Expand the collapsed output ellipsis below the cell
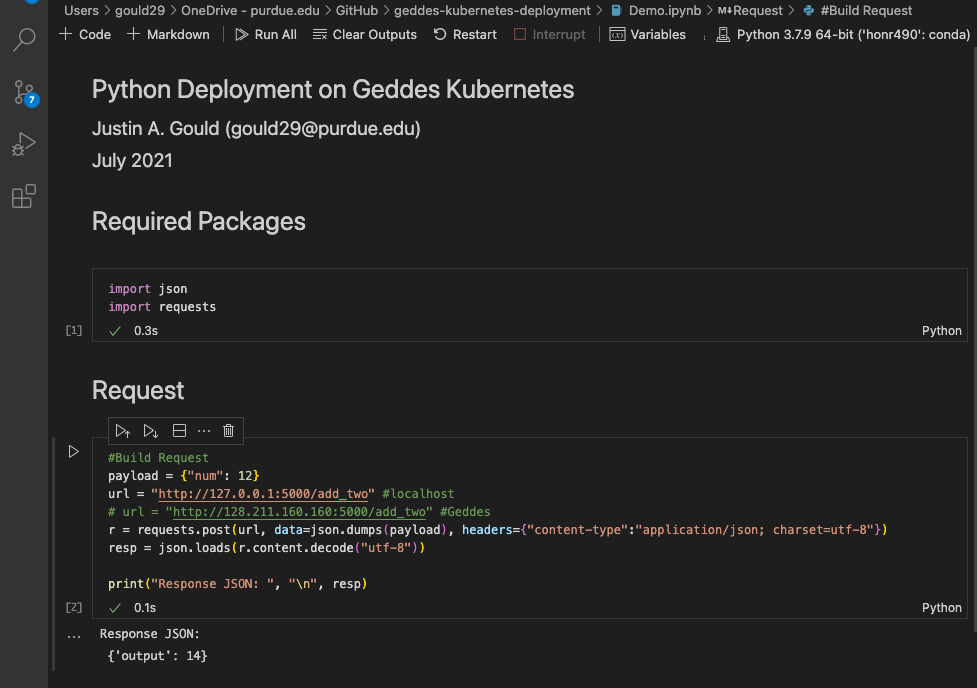Viewport: 977px width, 688px height. tap(73, 632)
